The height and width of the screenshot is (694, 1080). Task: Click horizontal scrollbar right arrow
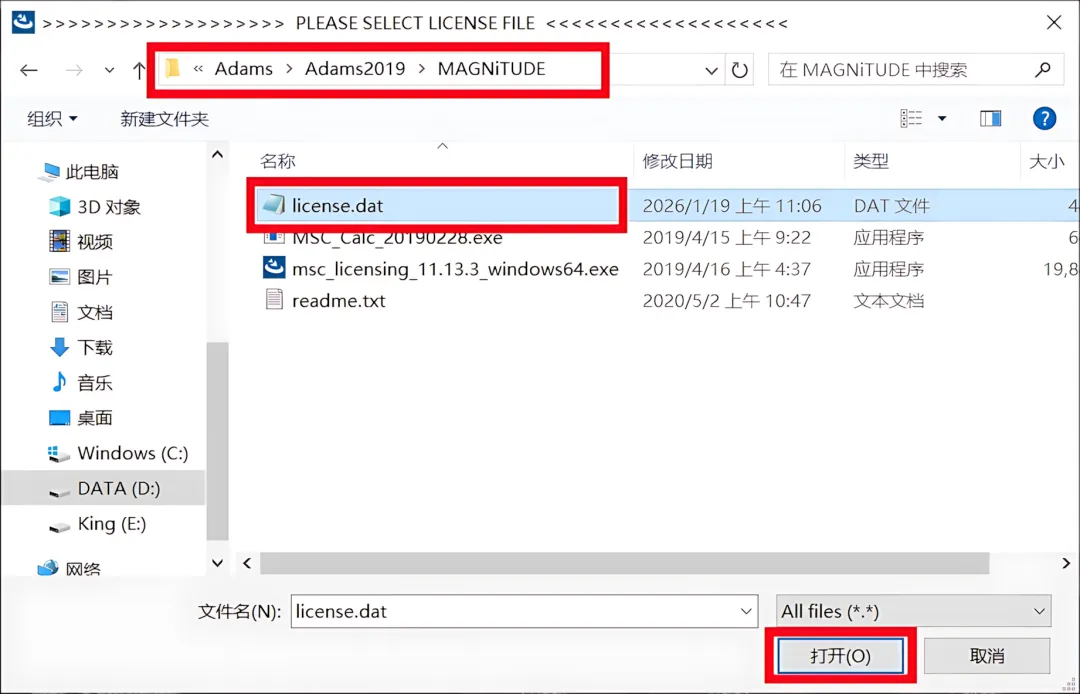click(x=1066, y=563)
